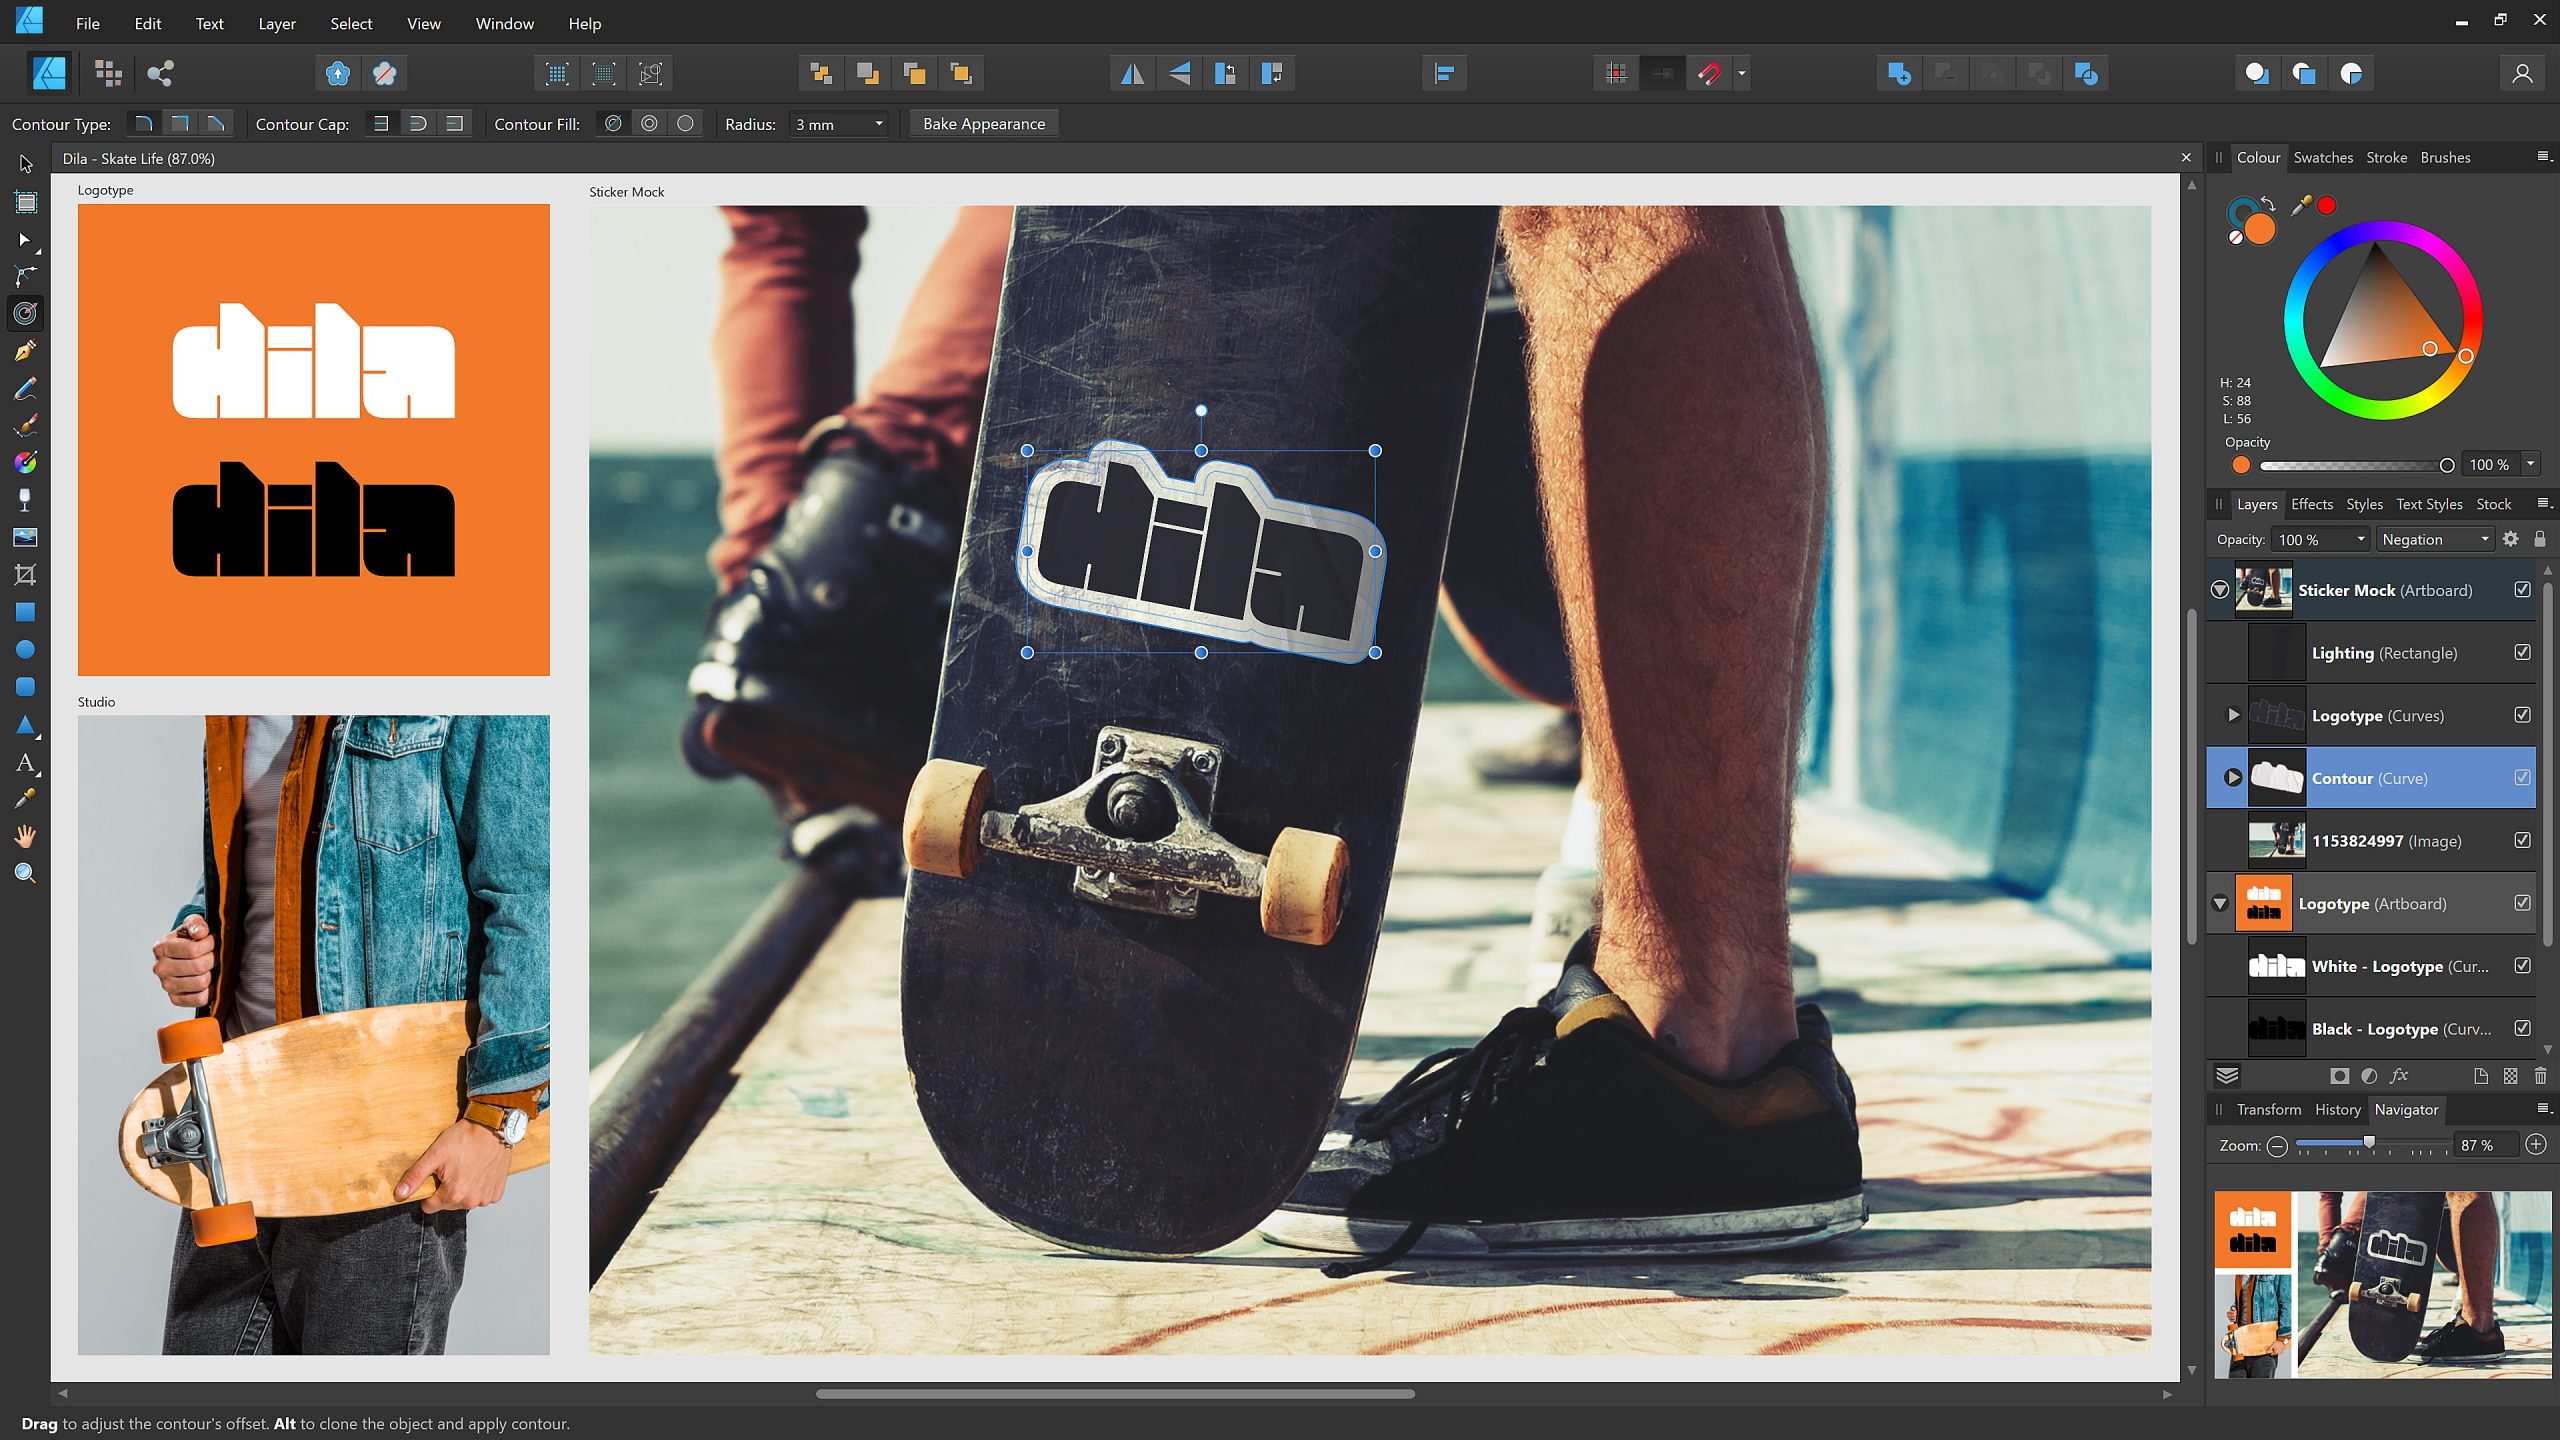Select the Move tool
Image resolution: width=2560 pixels, height=1440 pixels.
25,163
